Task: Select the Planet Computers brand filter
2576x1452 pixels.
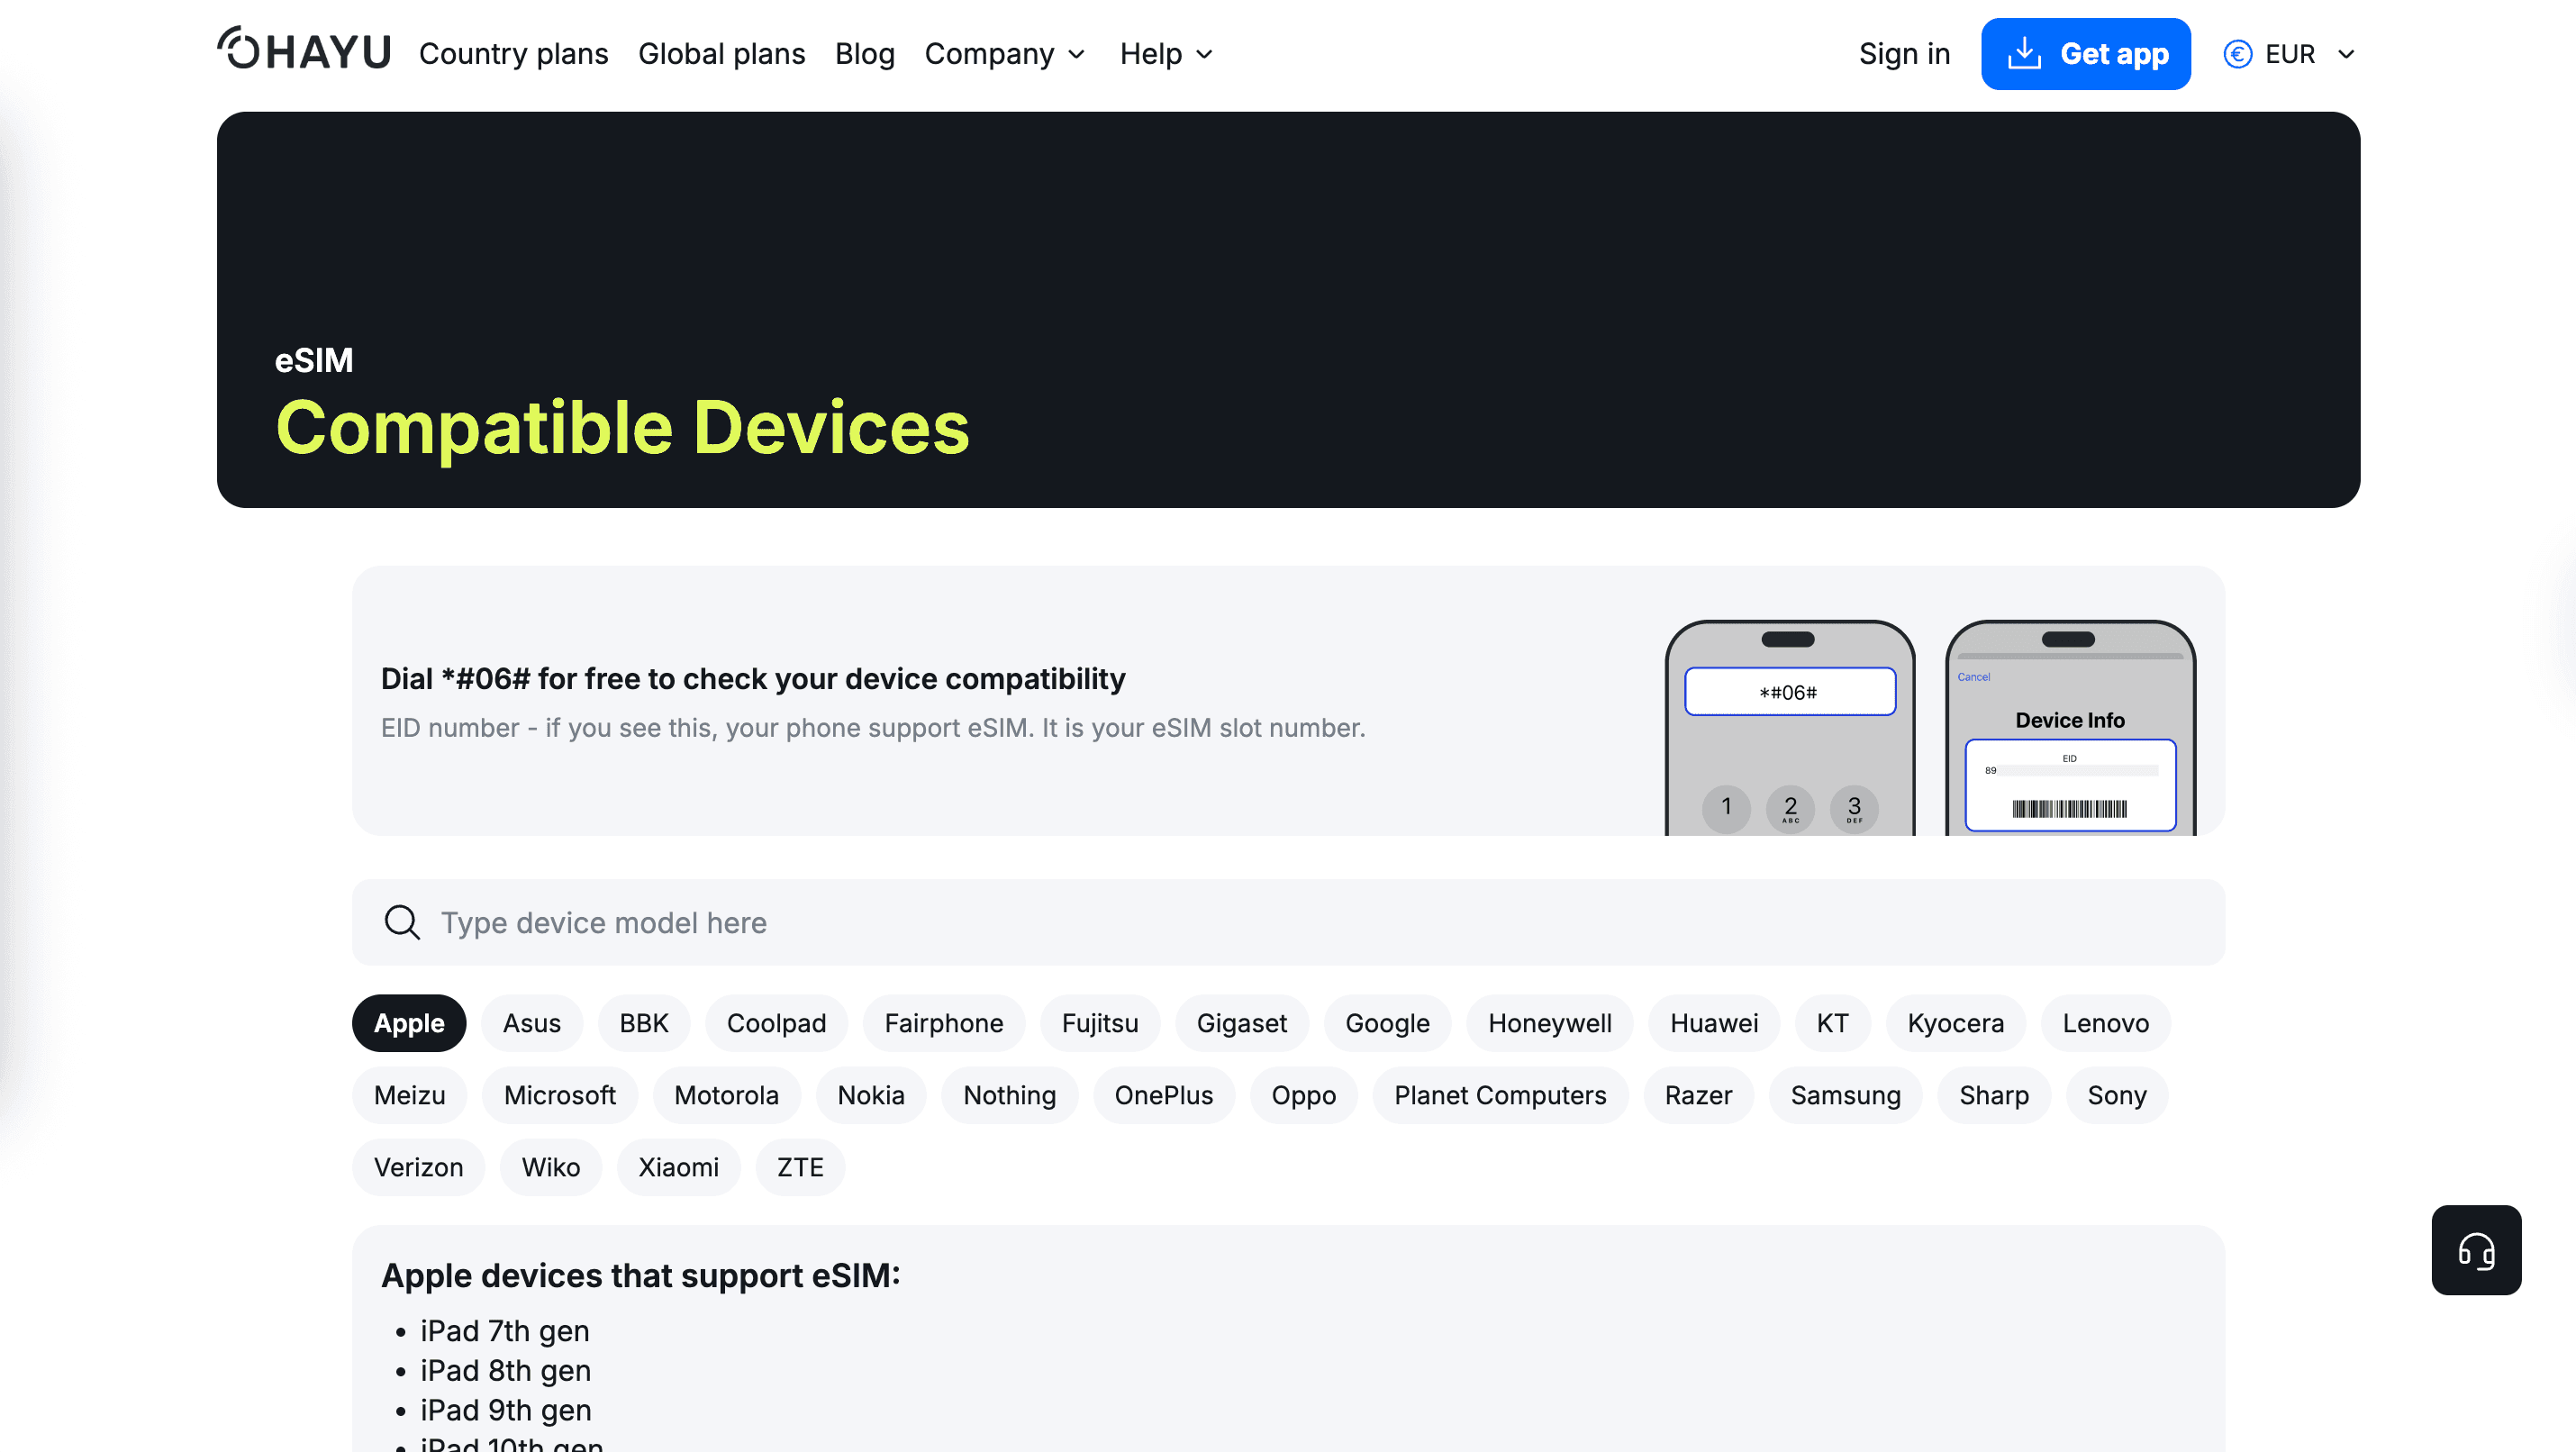Action: (1500, 1095)
